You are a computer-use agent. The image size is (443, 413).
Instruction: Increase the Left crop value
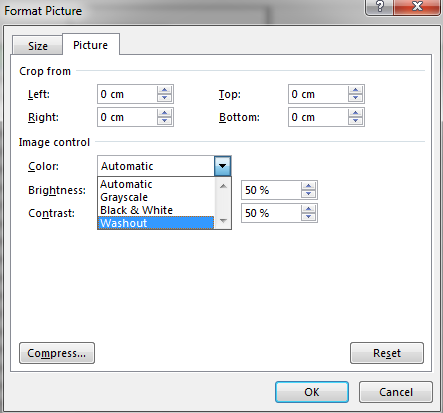pos(164,90)
